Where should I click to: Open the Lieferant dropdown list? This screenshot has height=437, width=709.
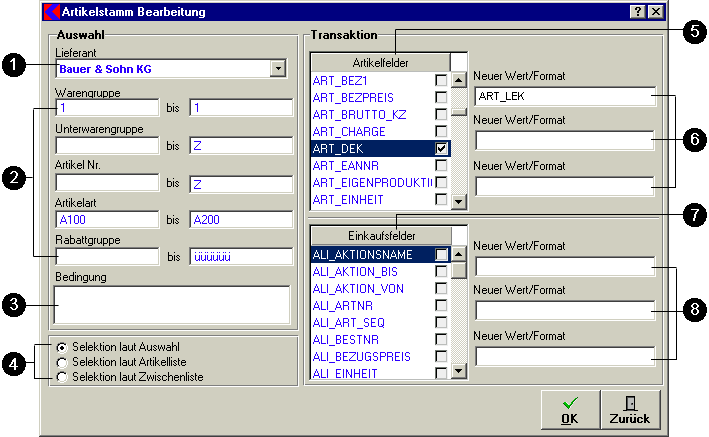(x=277, y=69)
